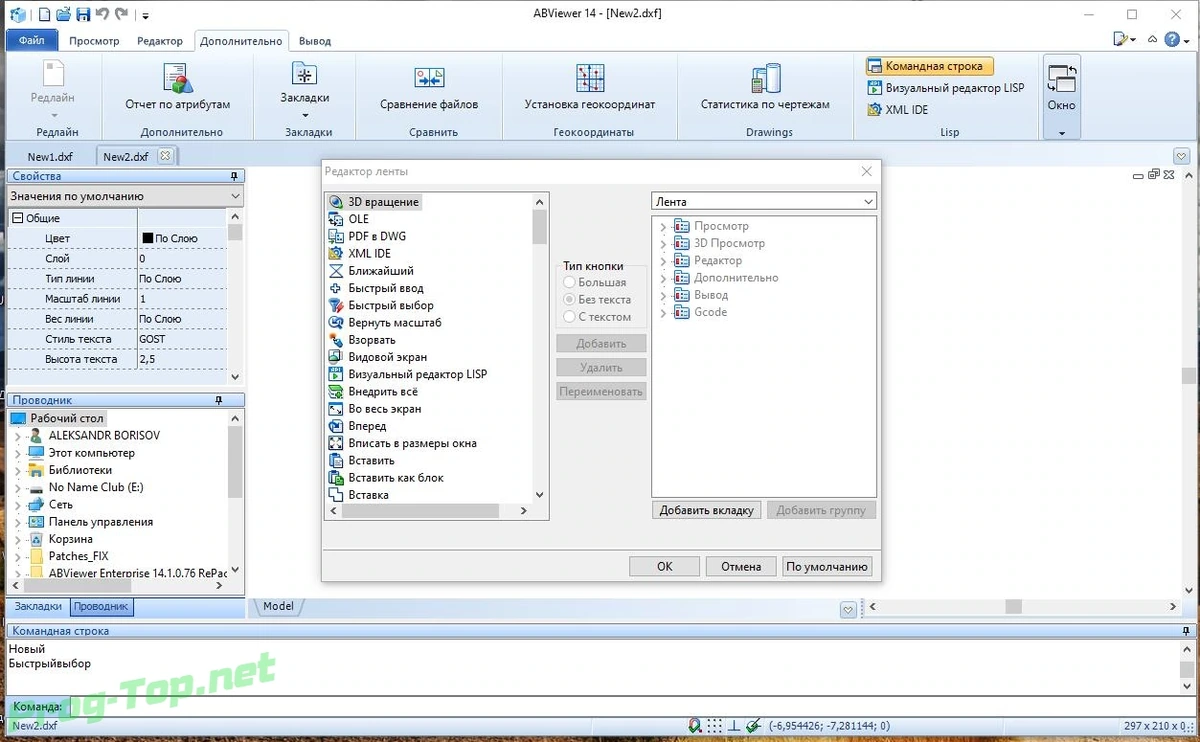The width and height of the screenshot is (1200, 742).
Task: Open Визуальный редактор LISP from ribbon
Action: [945, 88]
